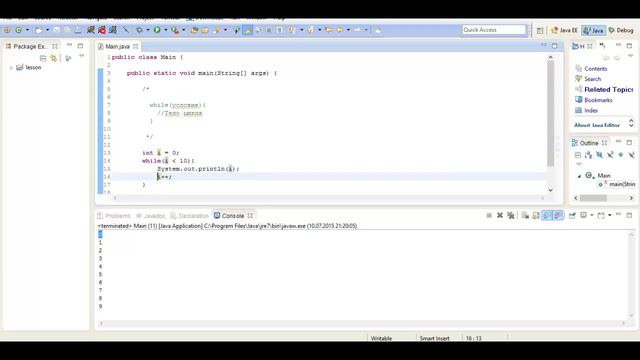
Task: Select the Java perspective button
Action: coord(593,30)
